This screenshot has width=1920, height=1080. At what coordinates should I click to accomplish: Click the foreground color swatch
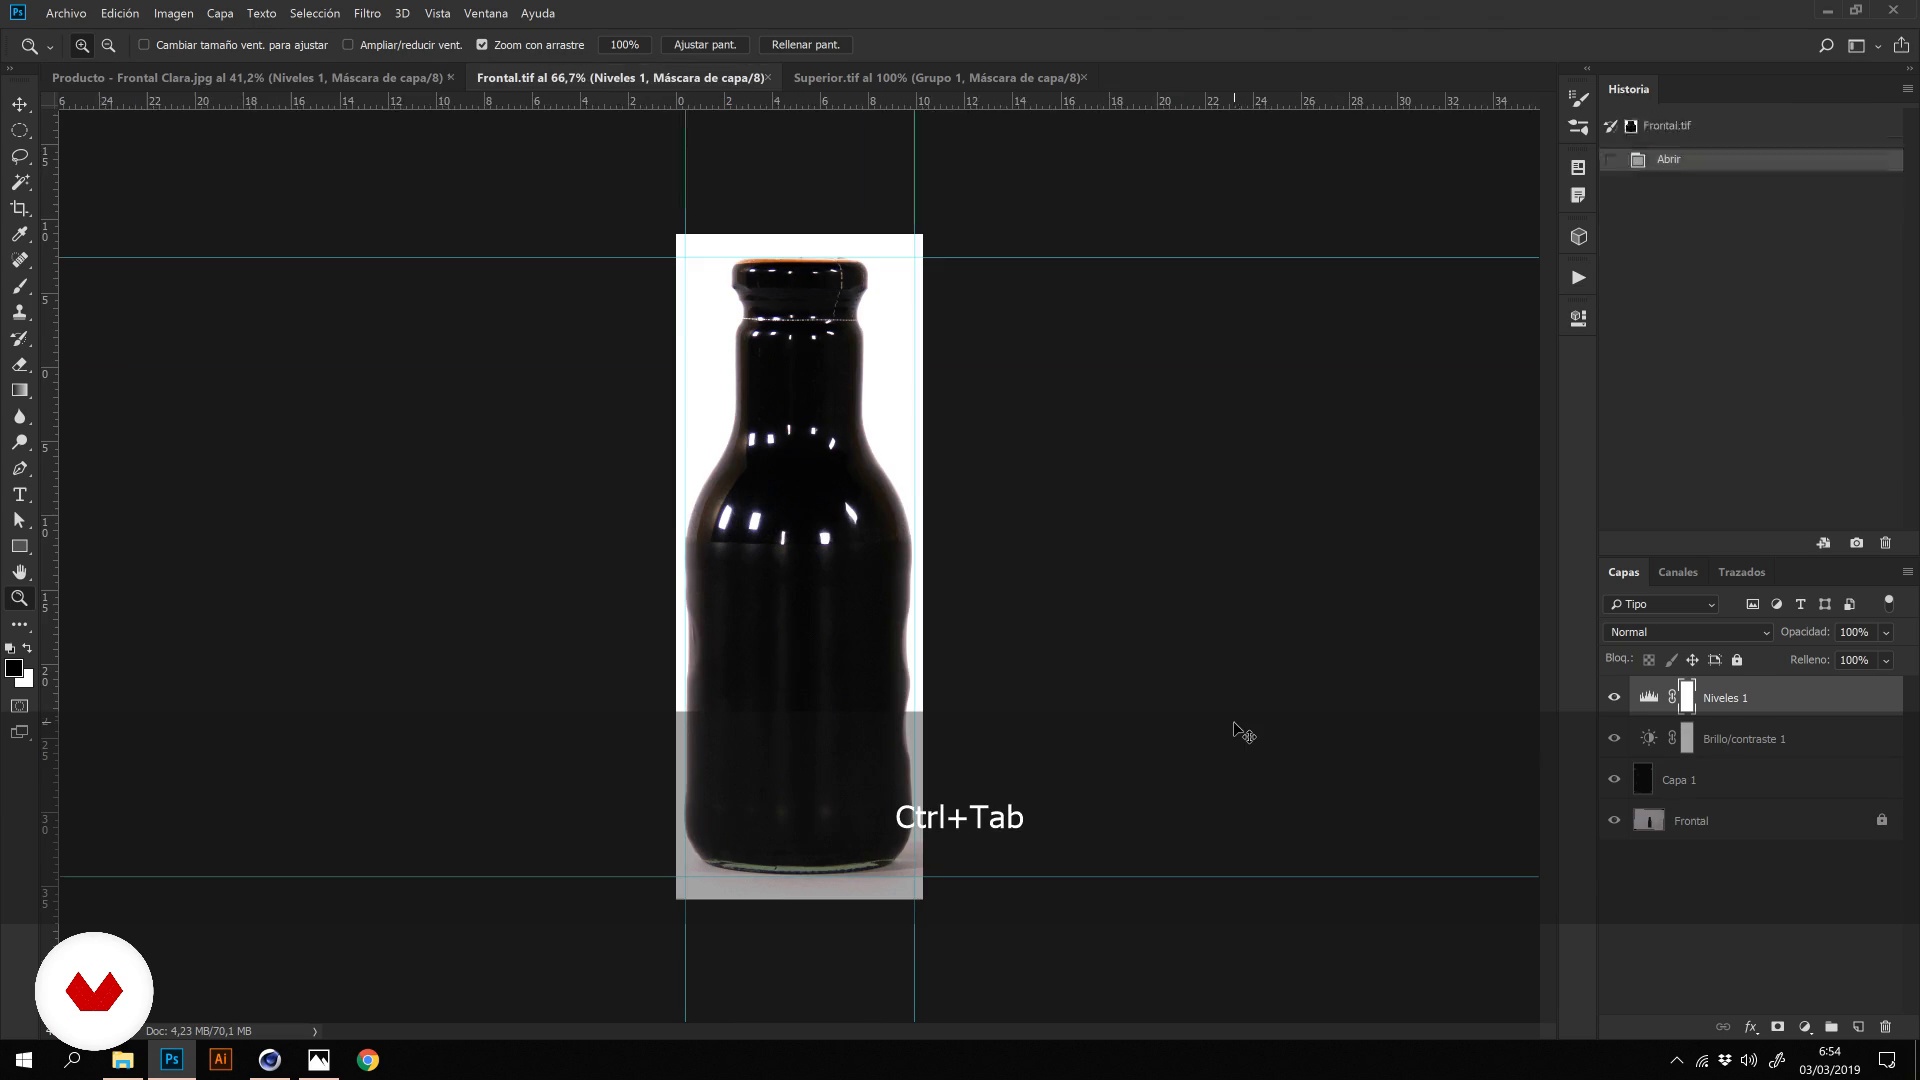click(x=13, y=669)
